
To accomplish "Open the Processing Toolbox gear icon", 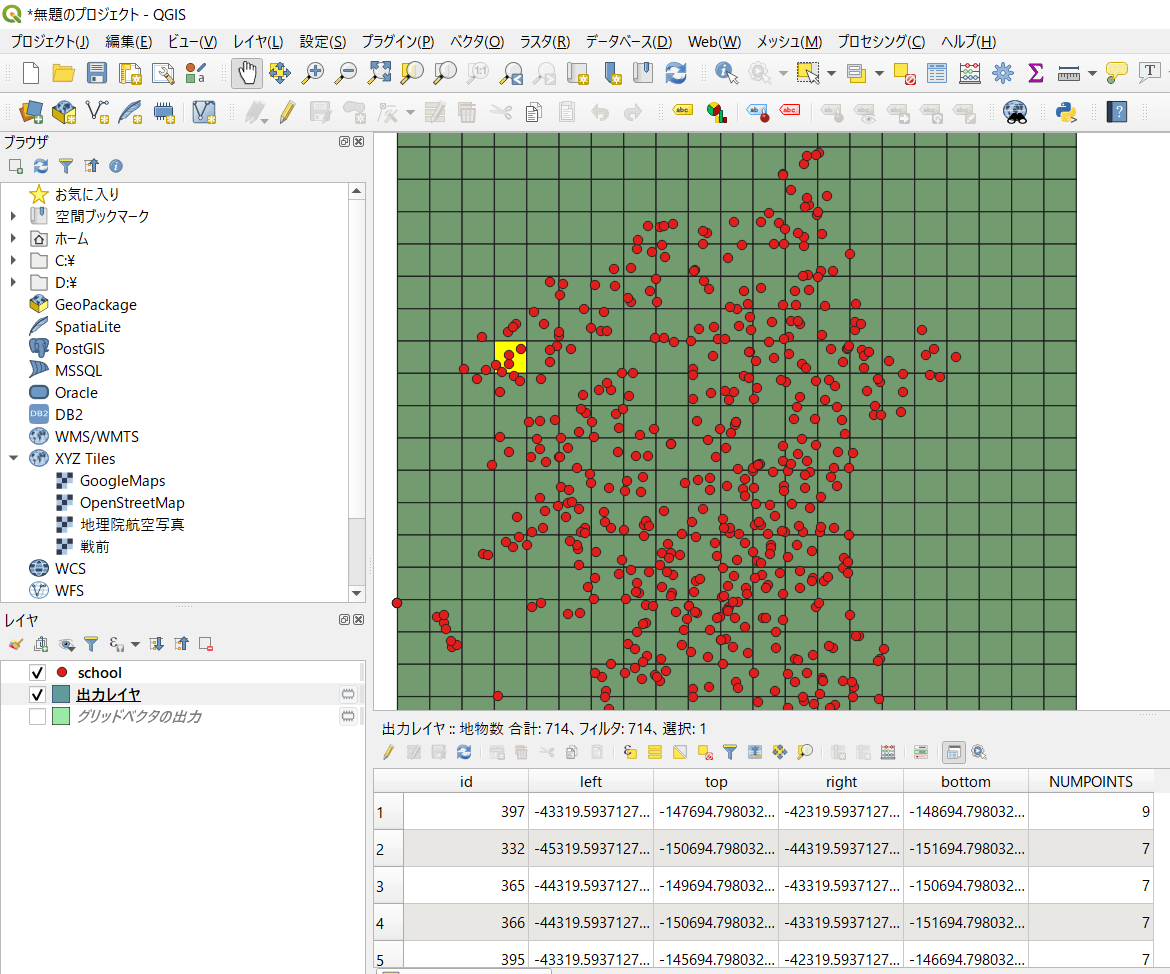I will click(x=1003, y=73).
